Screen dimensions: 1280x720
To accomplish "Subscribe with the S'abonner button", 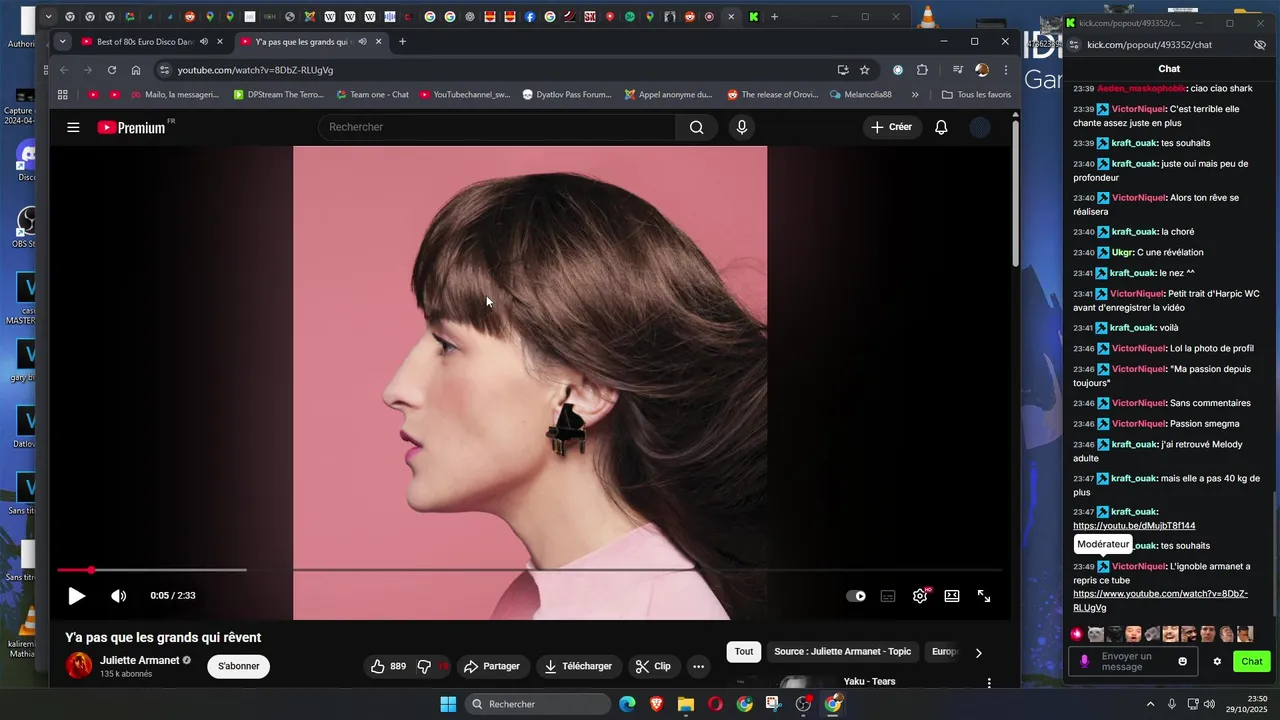I will point(239,666).
